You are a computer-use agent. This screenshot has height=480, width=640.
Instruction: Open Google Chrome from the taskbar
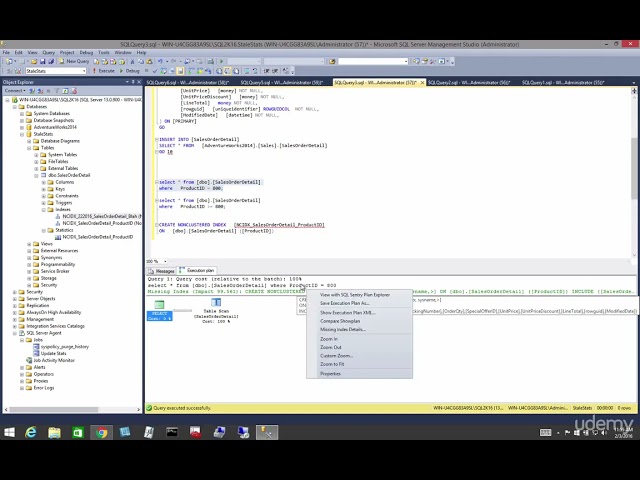pyautogui.click(x=101, y=432)
